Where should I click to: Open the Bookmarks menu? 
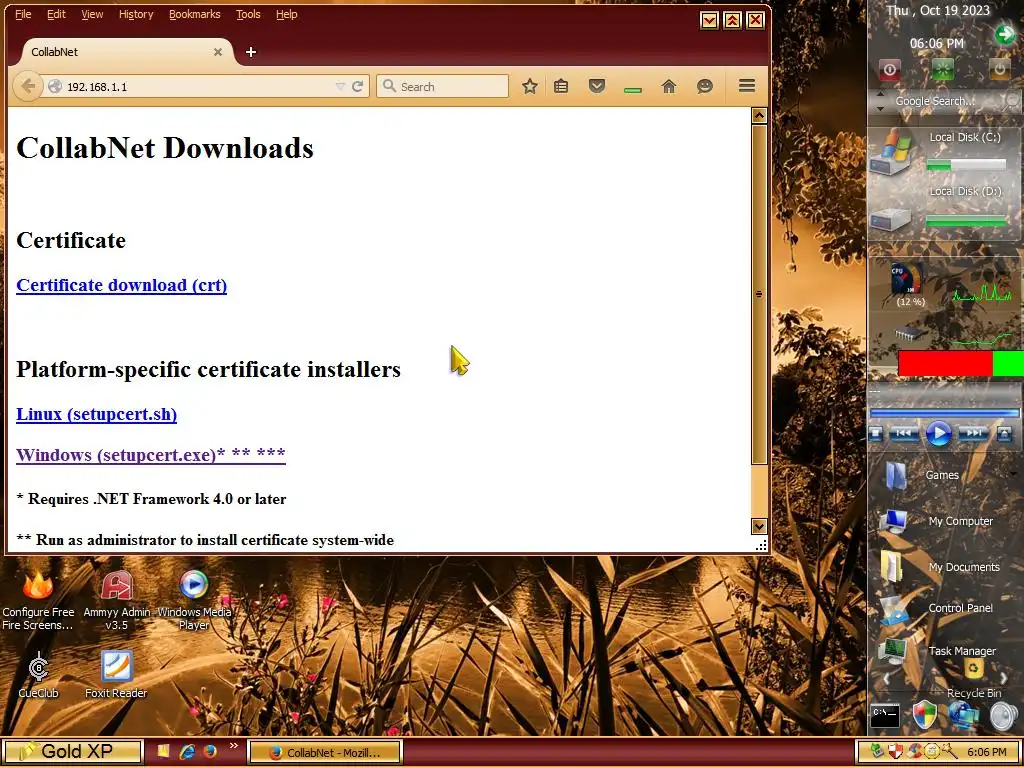pos(195,14)
